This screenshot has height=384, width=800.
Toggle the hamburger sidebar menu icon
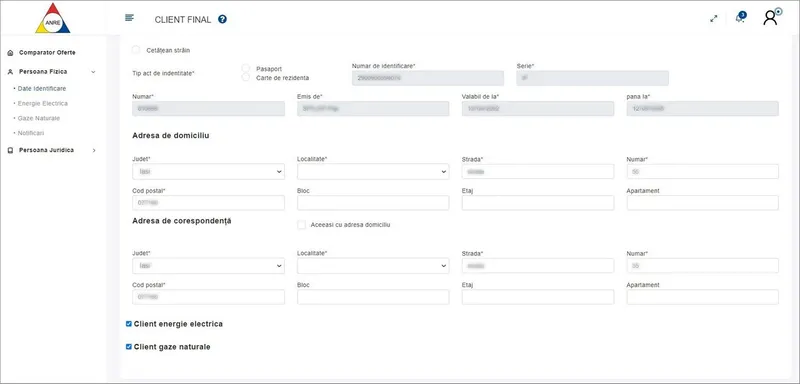point(130,18)
